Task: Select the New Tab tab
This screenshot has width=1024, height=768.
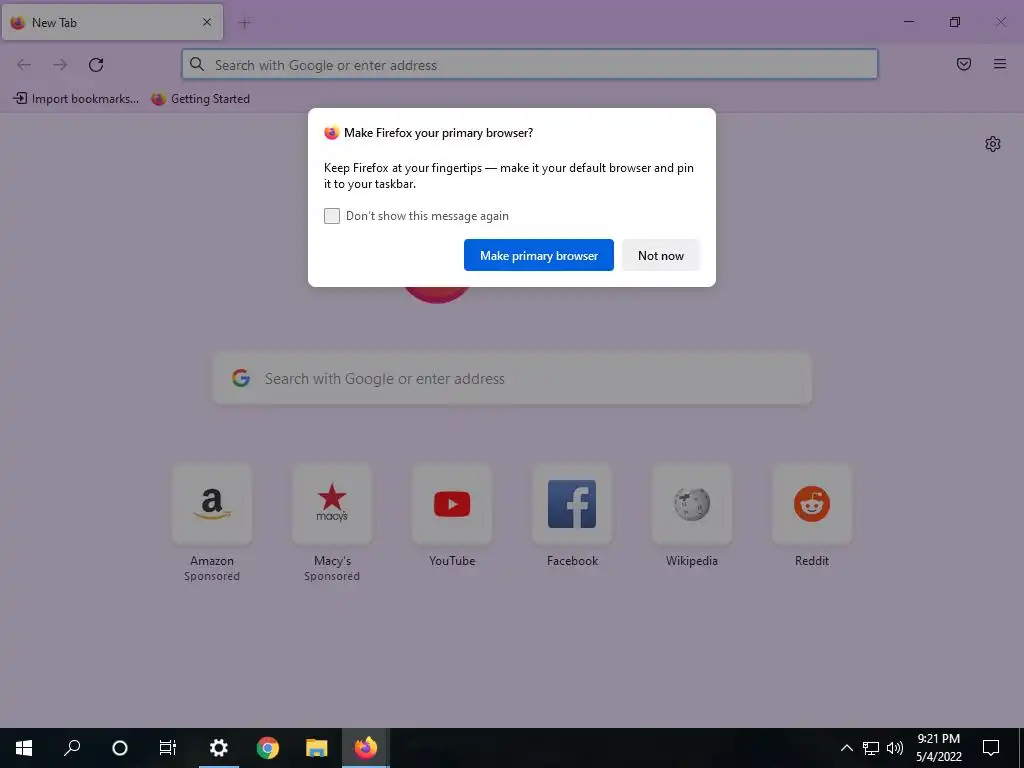Action: click(112, 22)
